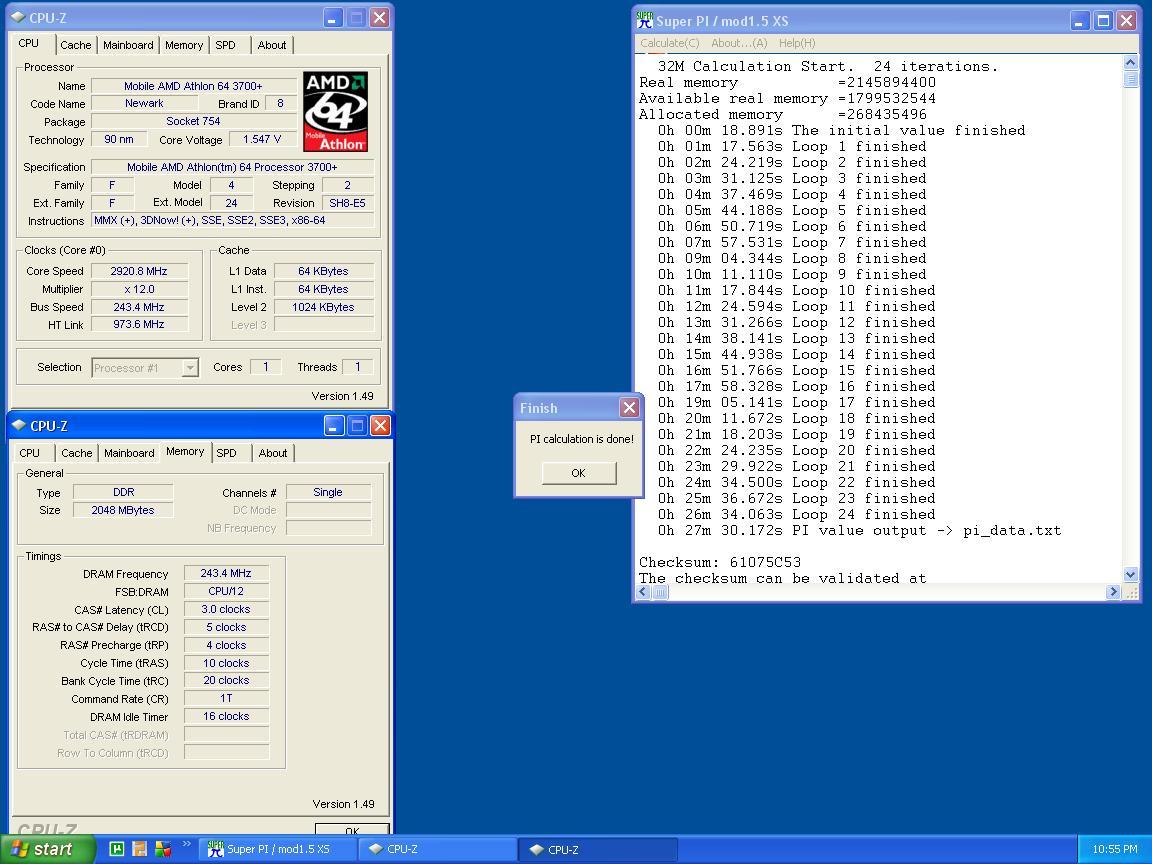Maximize the Super PI window

1103,21
